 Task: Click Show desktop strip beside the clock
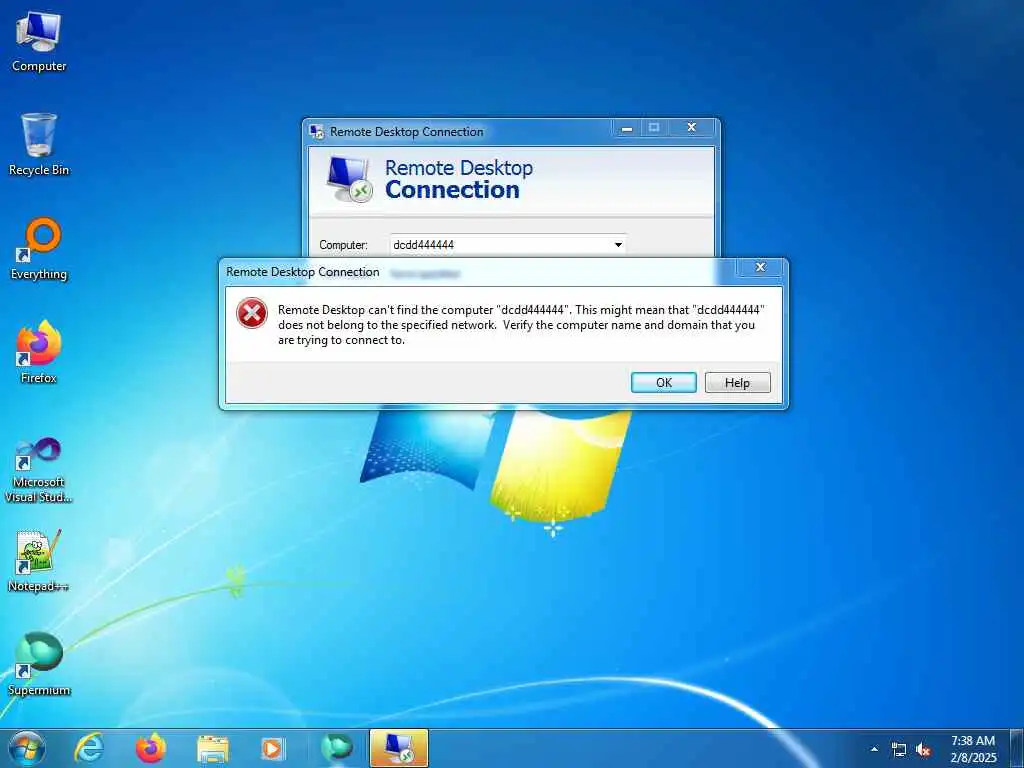(1017, 748)
